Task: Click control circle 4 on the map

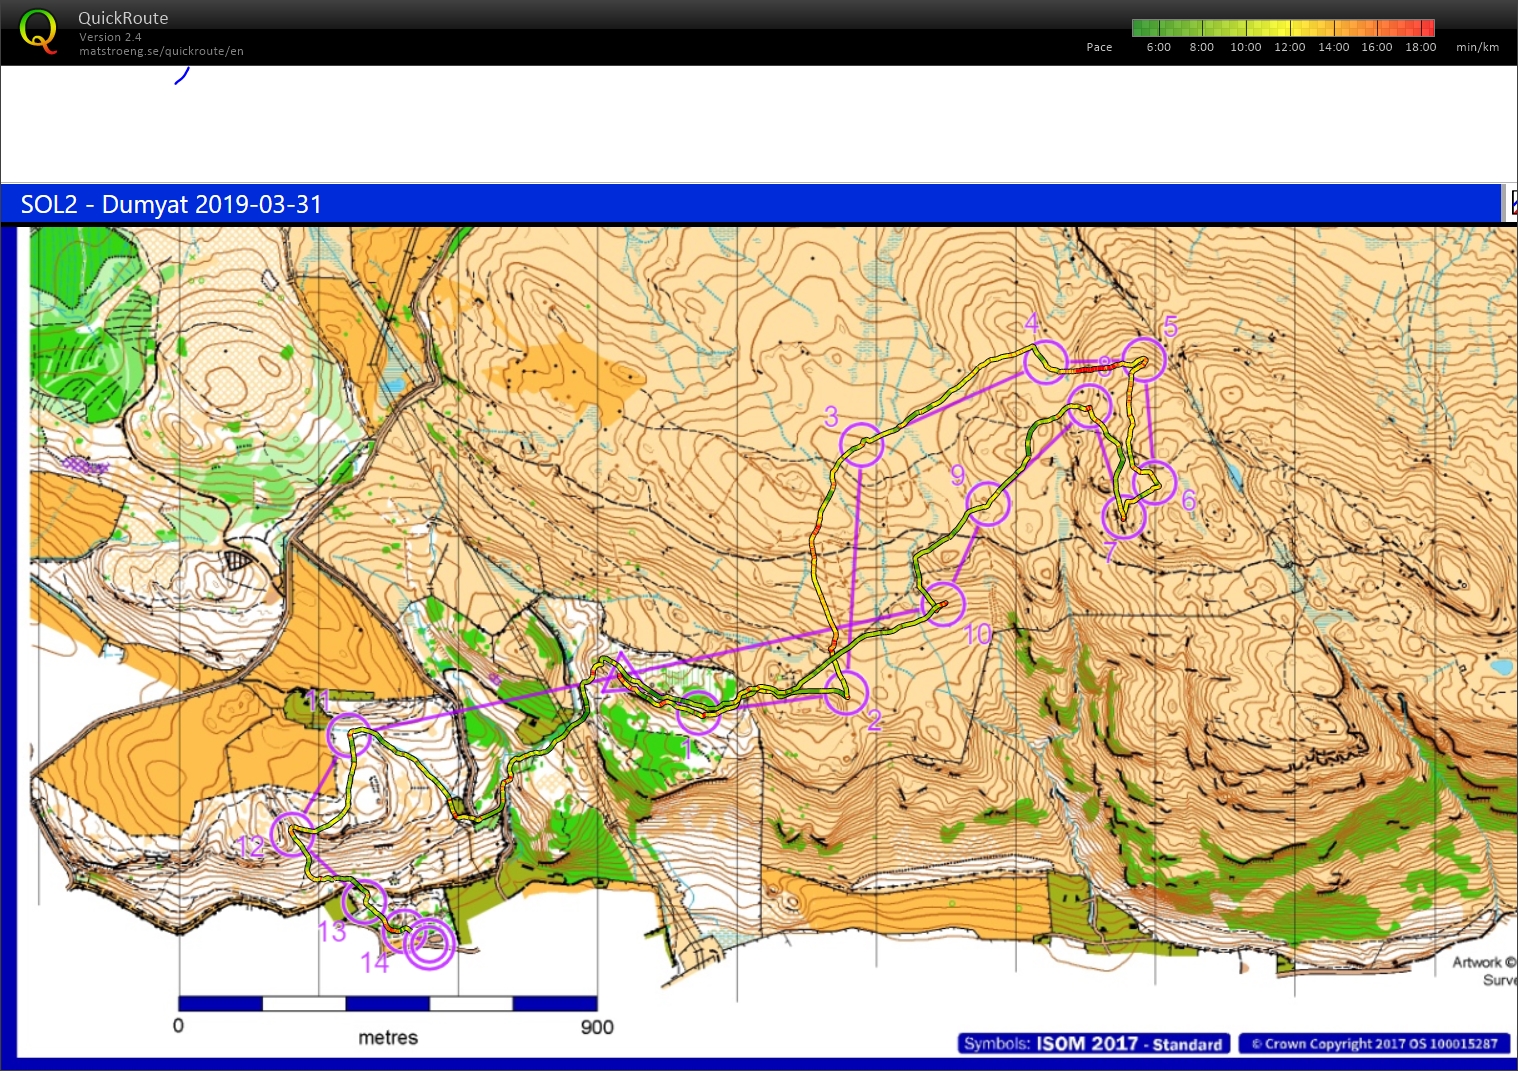Action: click(x=1046, y=361)
